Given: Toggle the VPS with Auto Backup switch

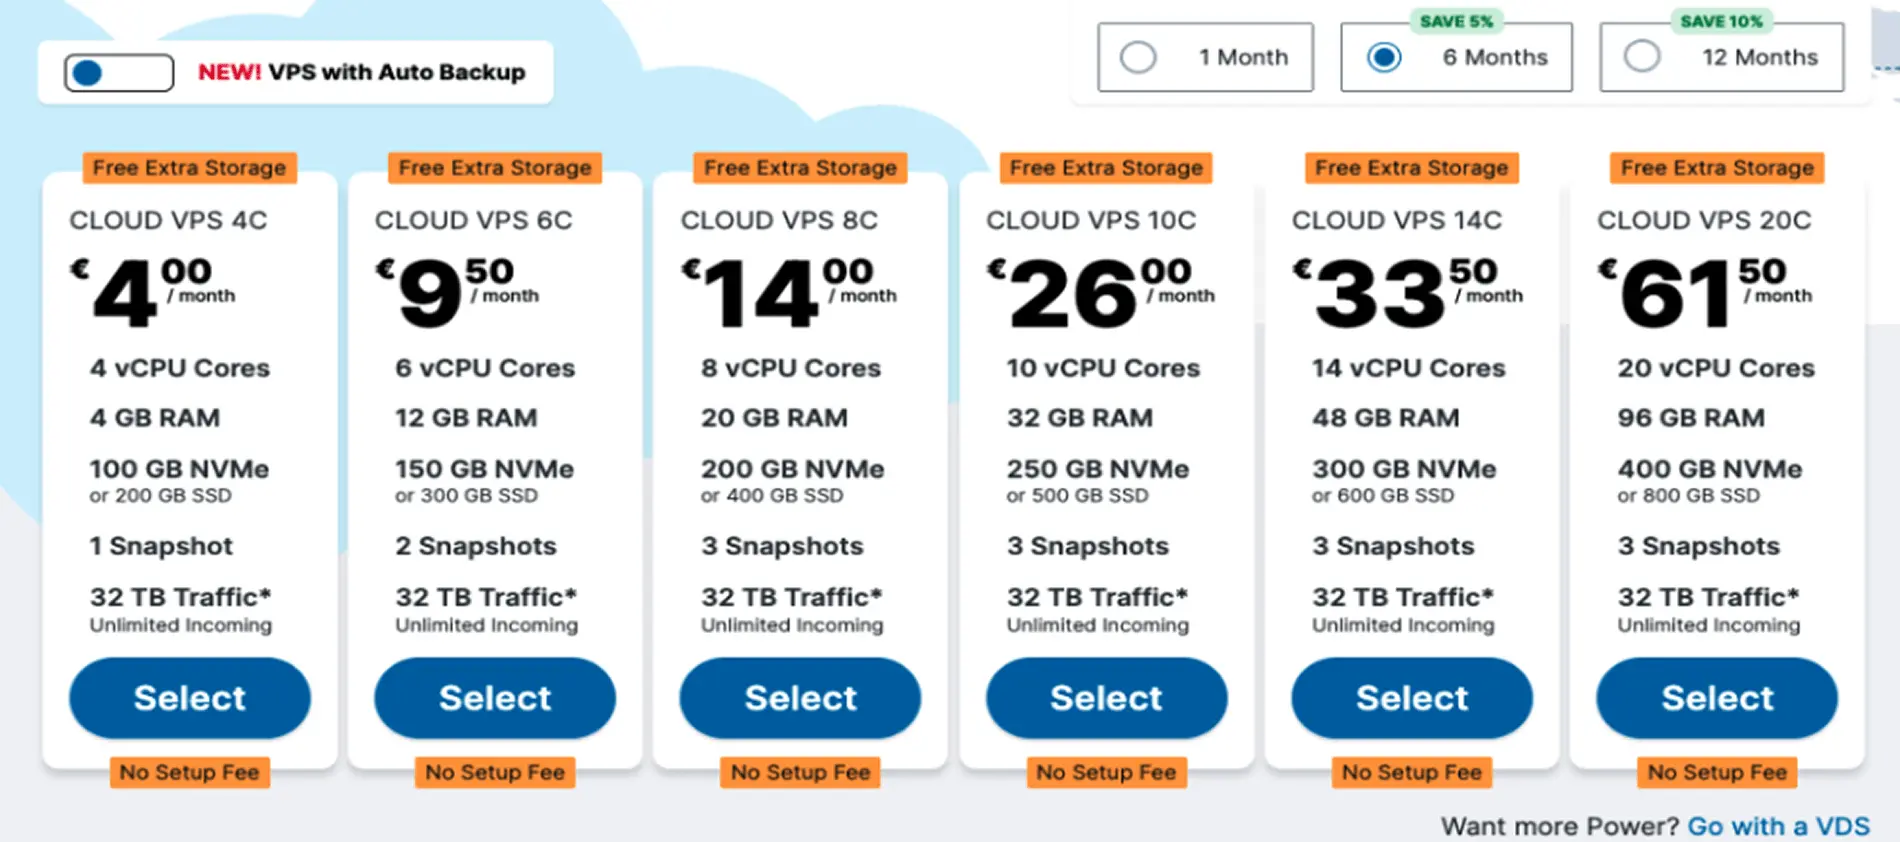Looking at the screenshot, I should pyautogui.click(x=118, y=73).
